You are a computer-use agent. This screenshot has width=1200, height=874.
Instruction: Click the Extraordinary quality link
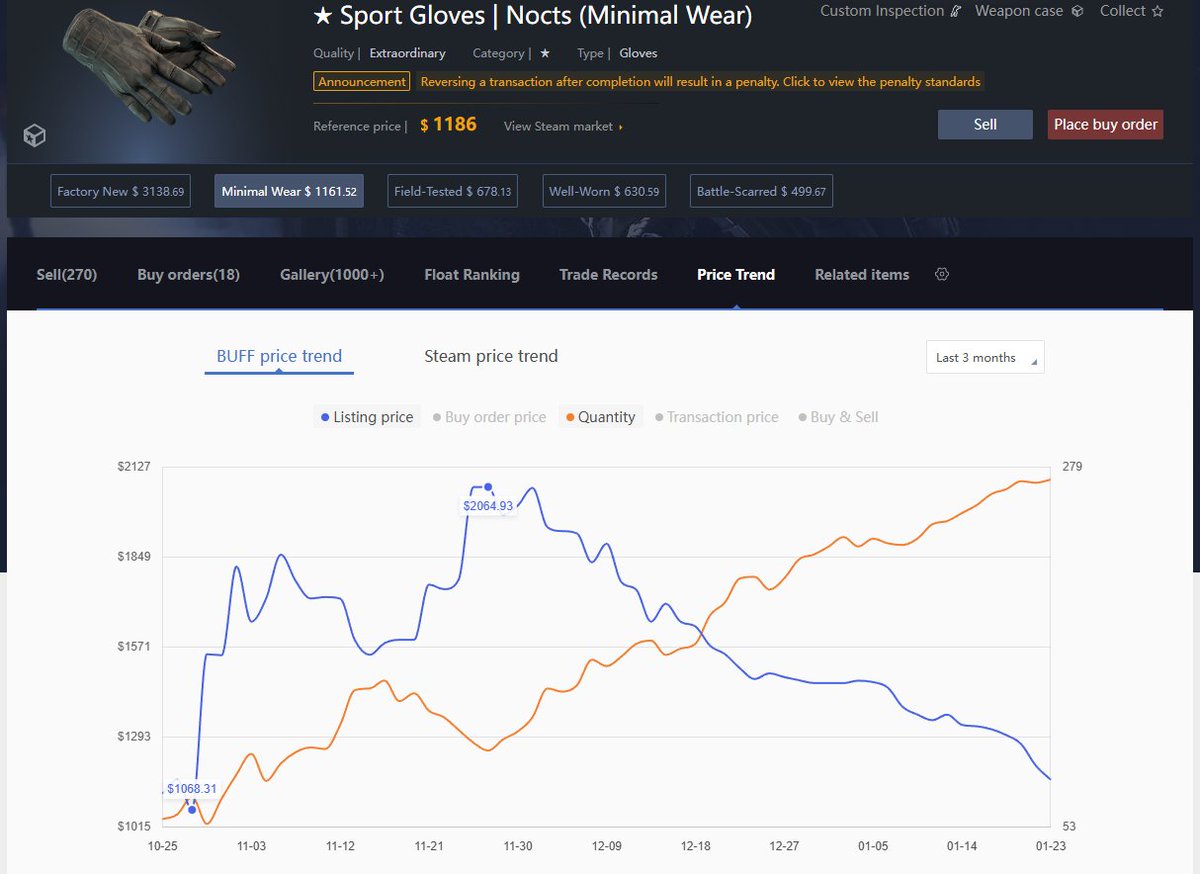click(x=408, y=53)
